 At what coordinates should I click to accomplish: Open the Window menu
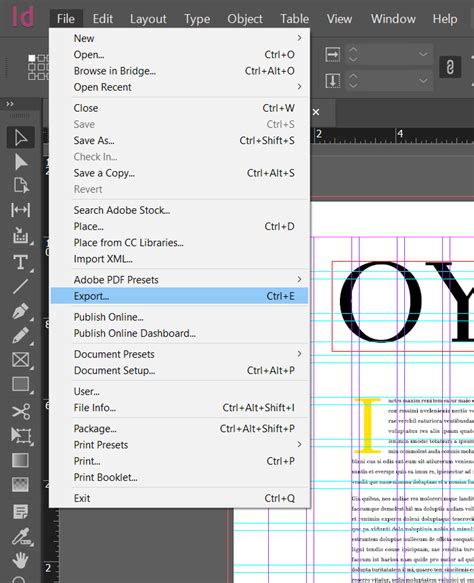(393, 19)
